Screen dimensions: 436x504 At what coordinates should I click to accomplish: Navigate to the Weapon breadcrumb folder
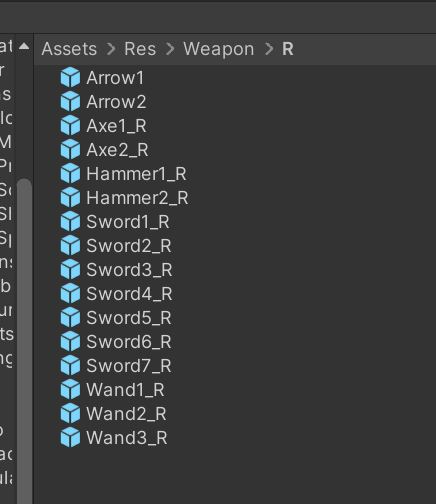point(219,49)
